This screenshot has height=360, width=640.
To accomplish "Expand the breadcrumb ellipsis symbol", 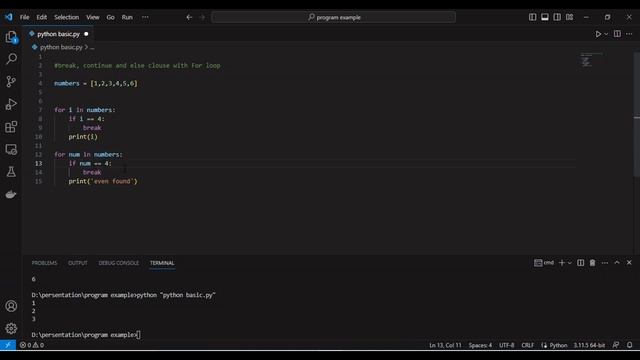I will click(x=92, y=47).
